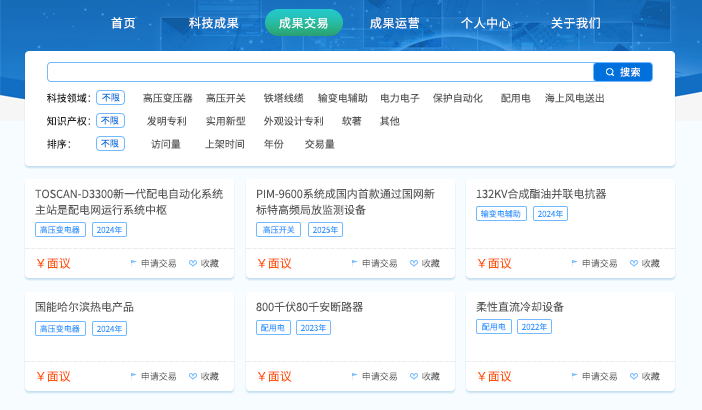Click ¥面议 price on 国能哈尔滨热电产品 card
702x410 pixels.
(54, 376)
